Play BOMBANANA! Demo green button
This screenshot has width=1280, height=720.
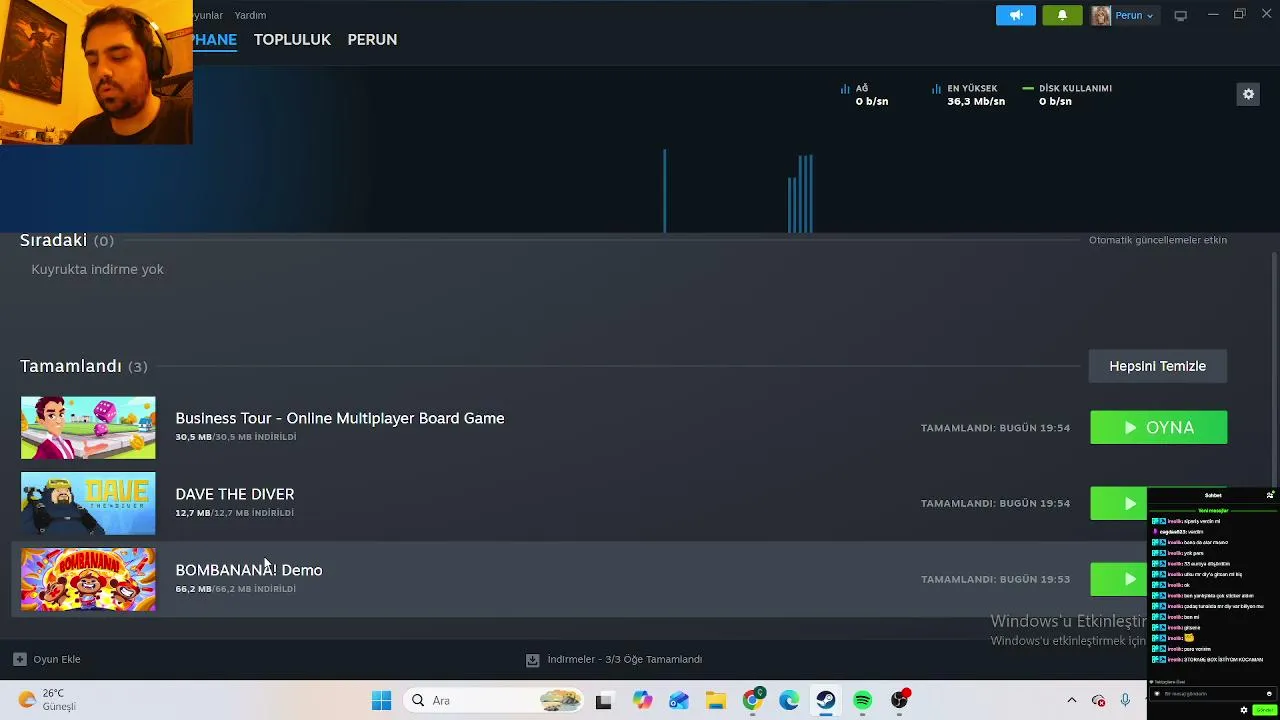coord(1118,579)
